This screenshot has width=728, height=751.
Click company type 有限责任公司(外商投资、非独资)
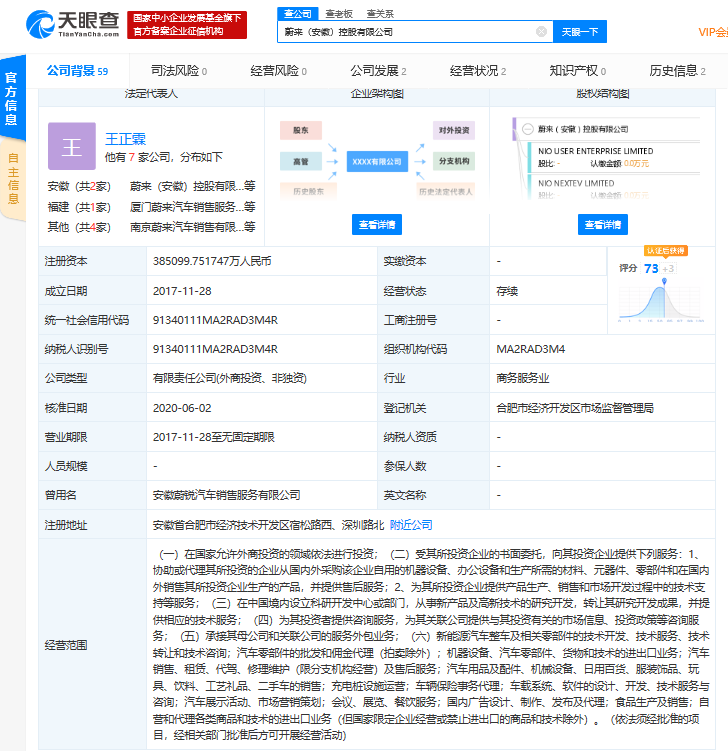[230, 378]
